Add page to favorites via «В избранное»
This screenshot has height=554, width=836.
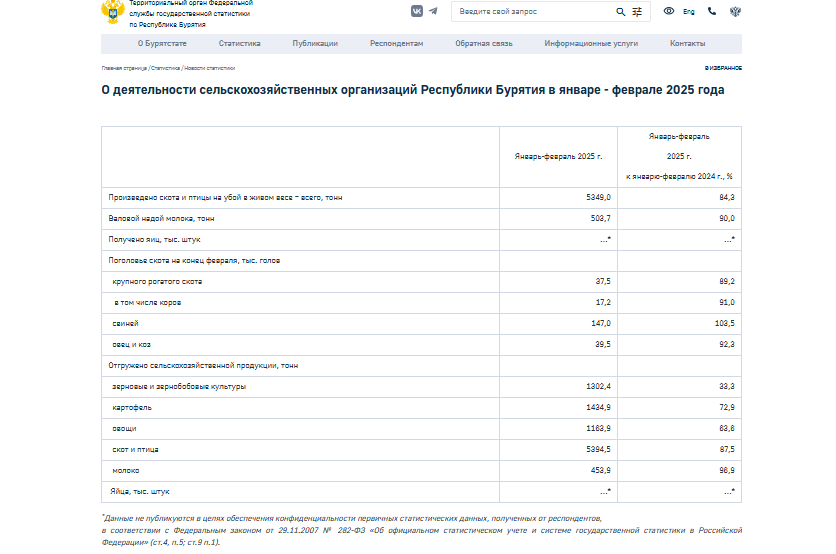tap(723, 68)
